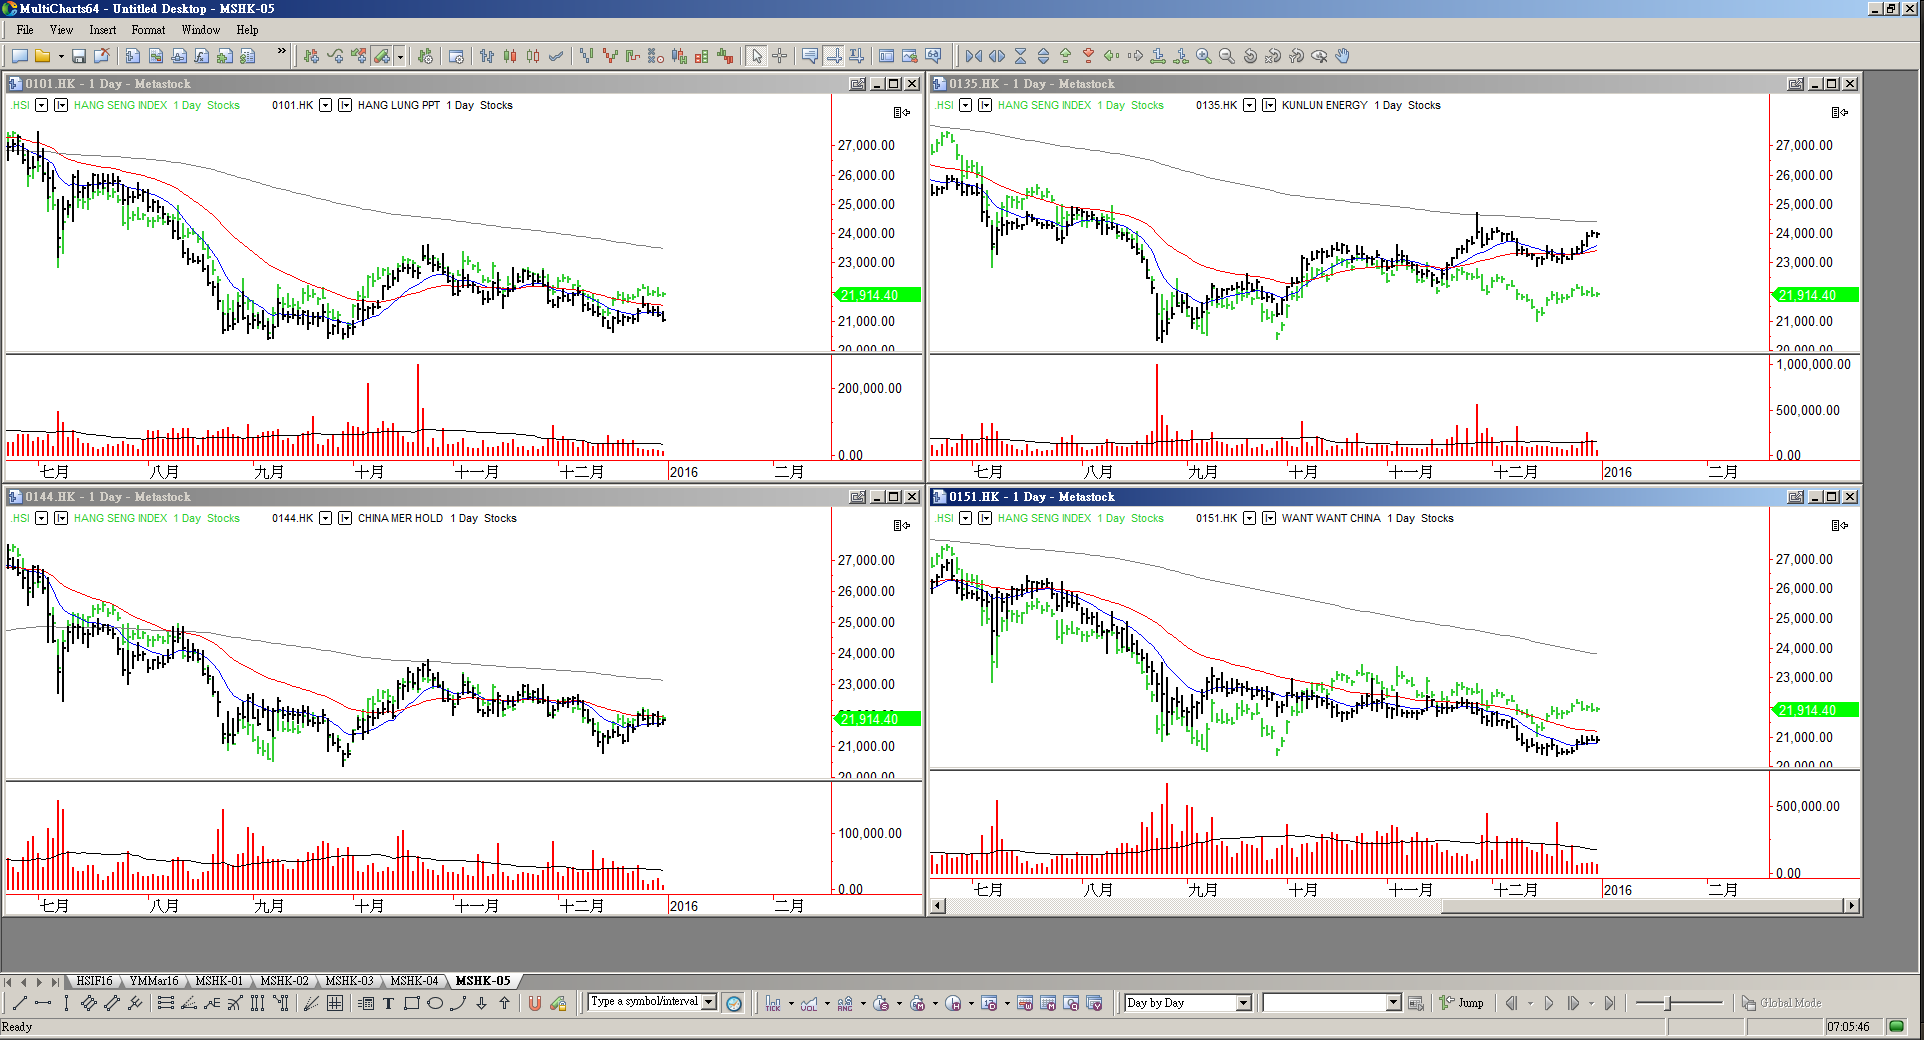
Task: Activate the hand pan tool
Action: coord(1343,56)
